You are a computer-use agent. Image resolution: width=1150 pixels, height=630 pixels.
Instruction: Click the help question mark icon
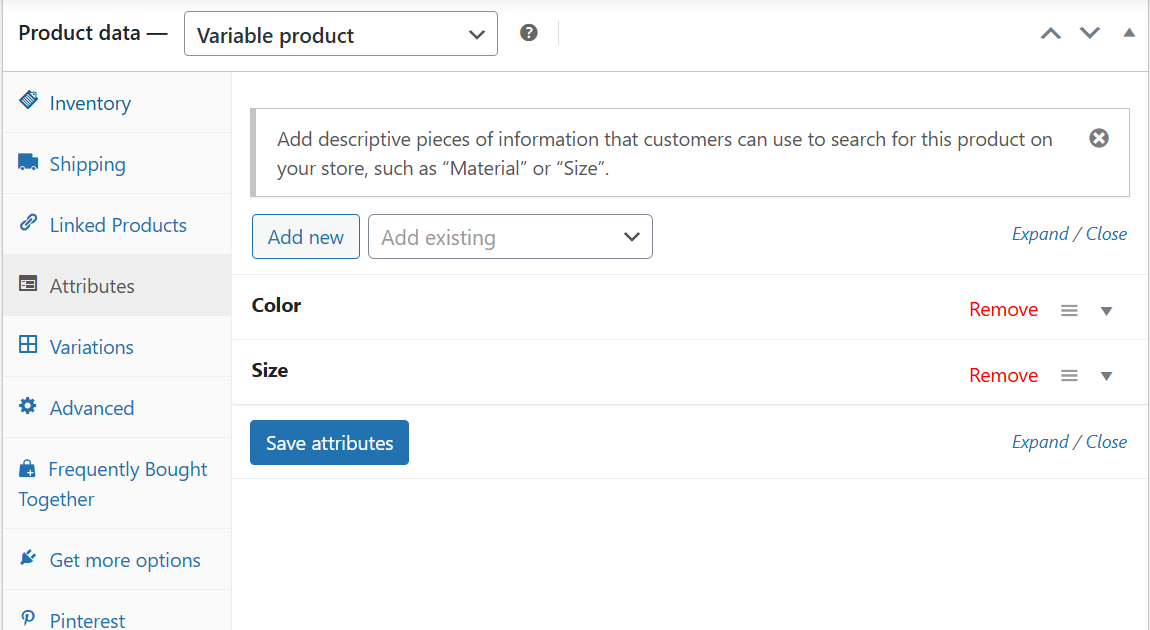pos(529,33)
